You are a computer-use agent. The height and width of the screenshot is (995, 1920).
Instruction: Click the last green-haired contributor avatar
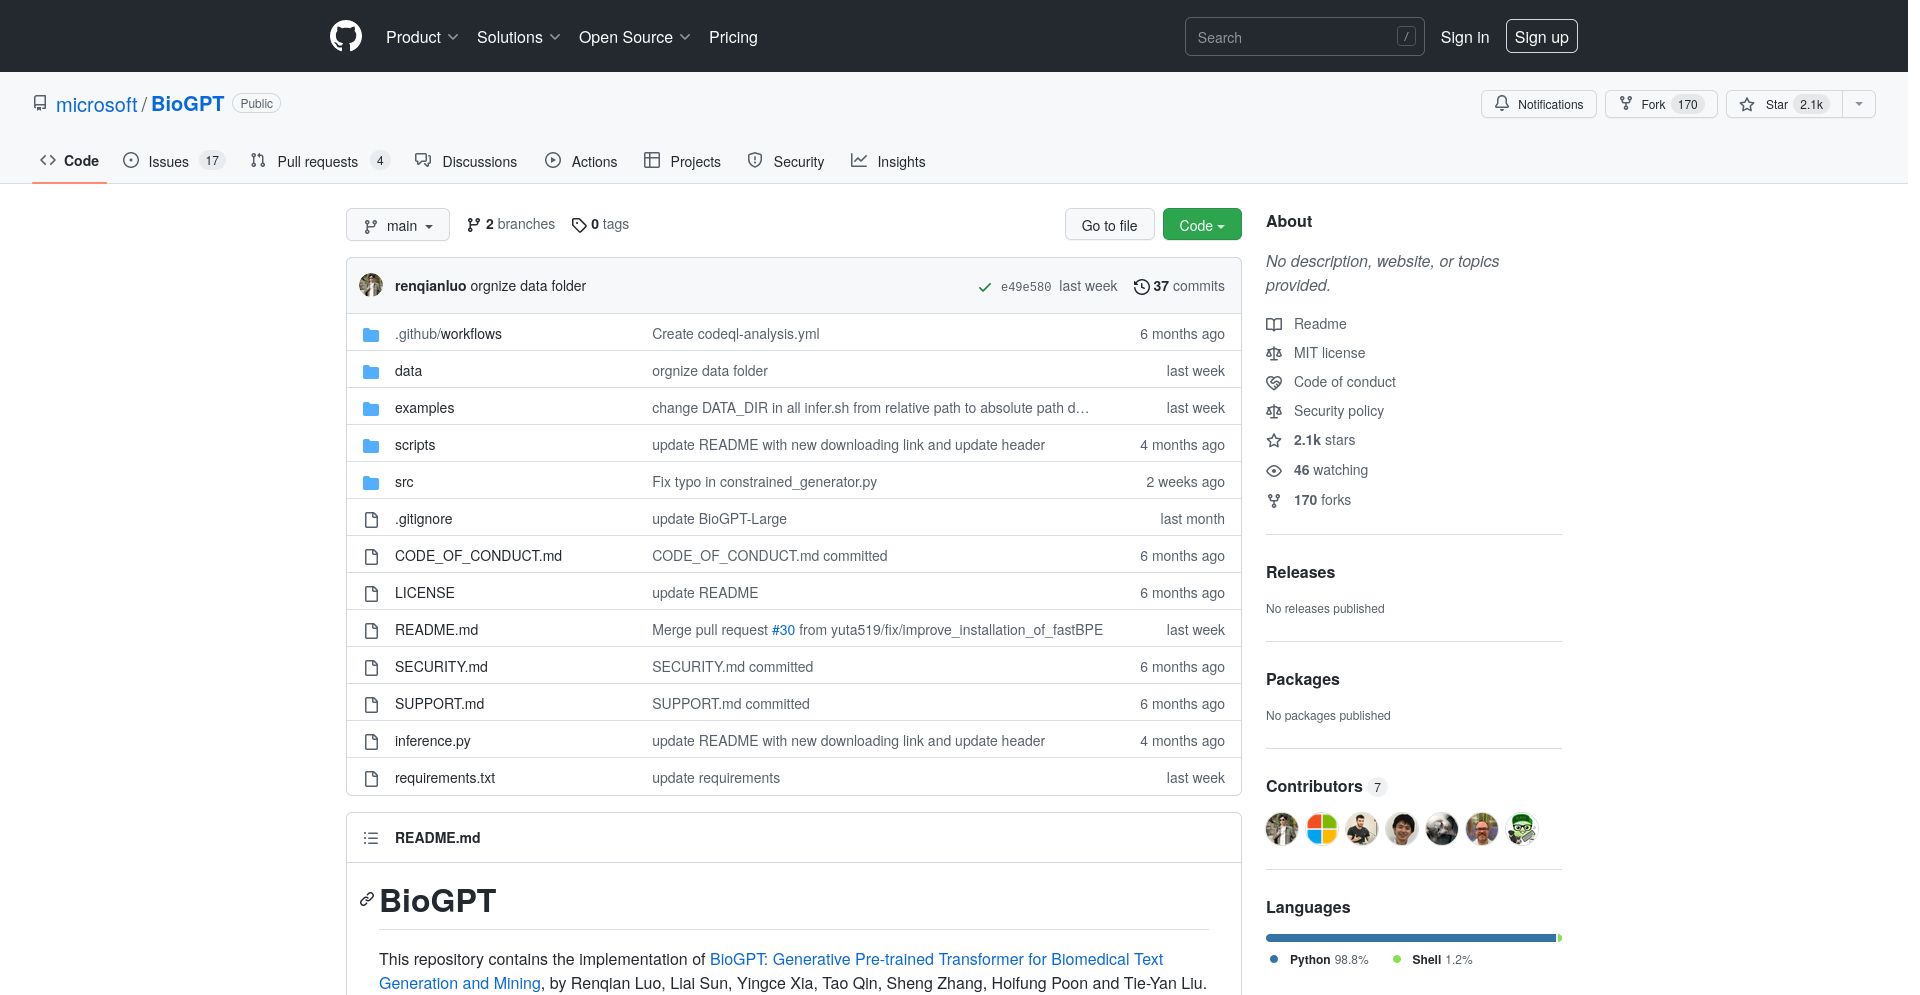point(1522,829)
